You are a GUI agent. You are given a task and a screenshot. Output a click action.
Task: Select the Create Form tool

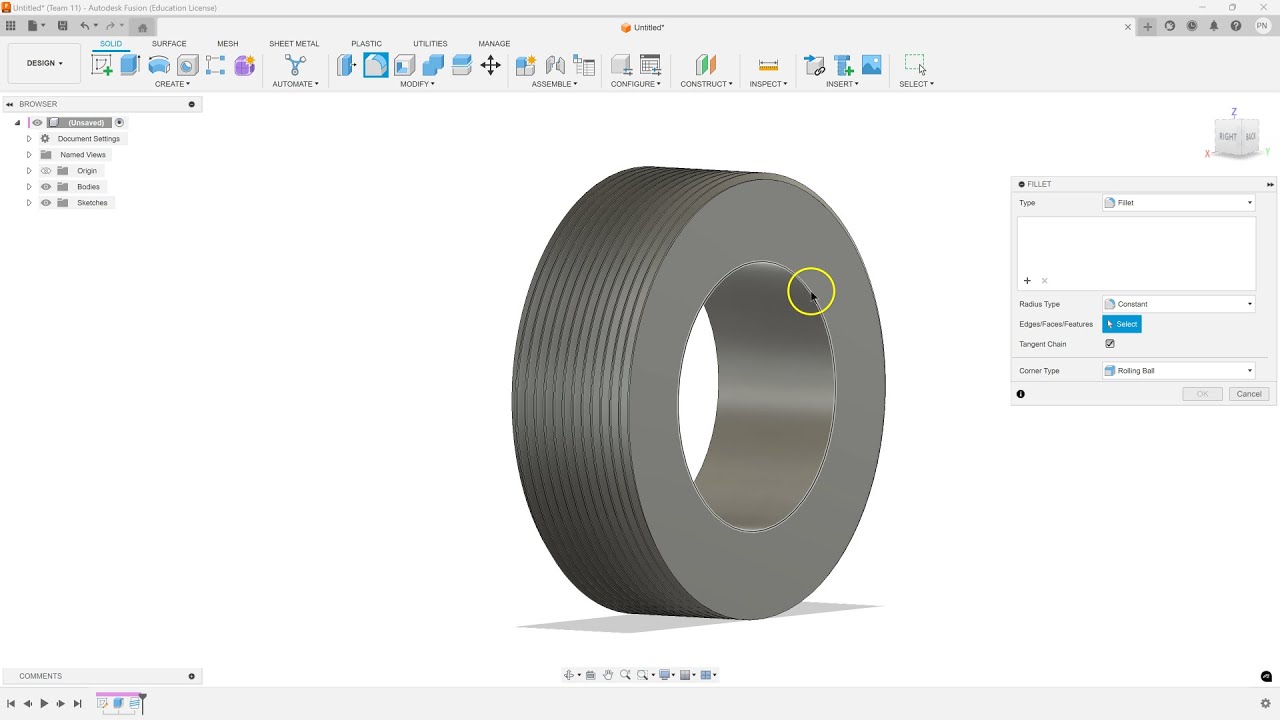tap(244, 65)
